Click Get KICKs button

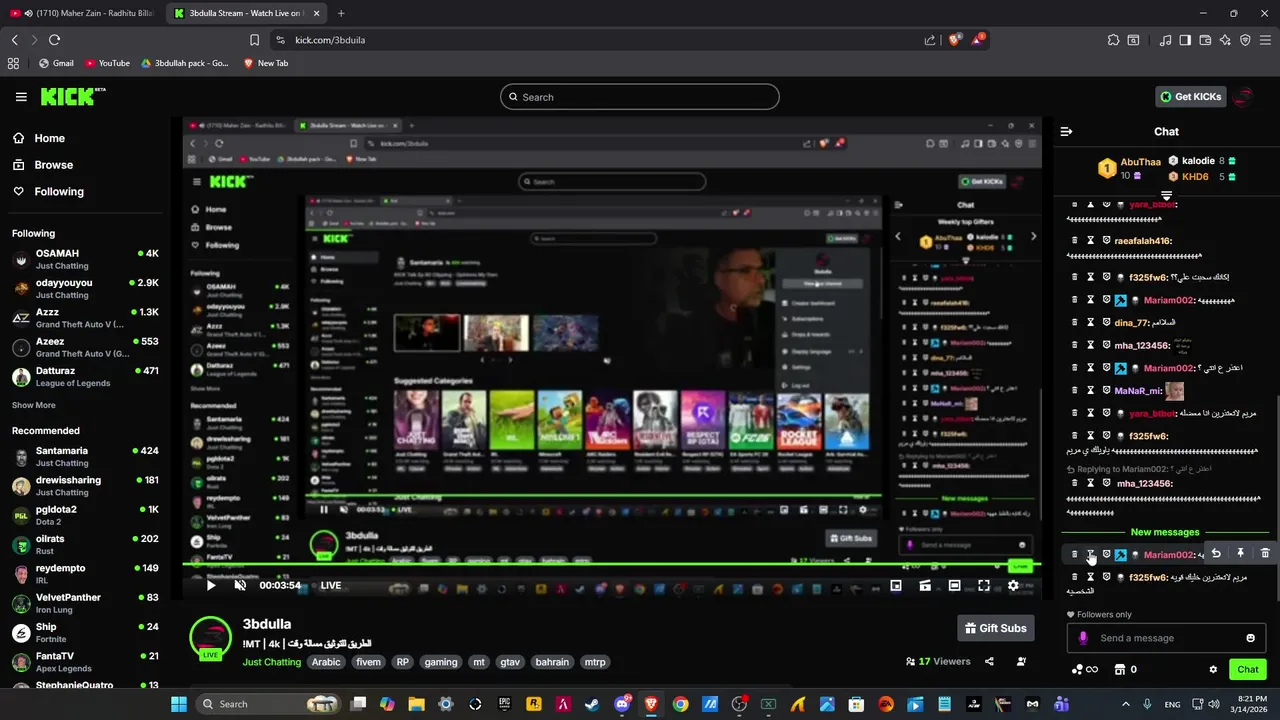(1190, 97)
